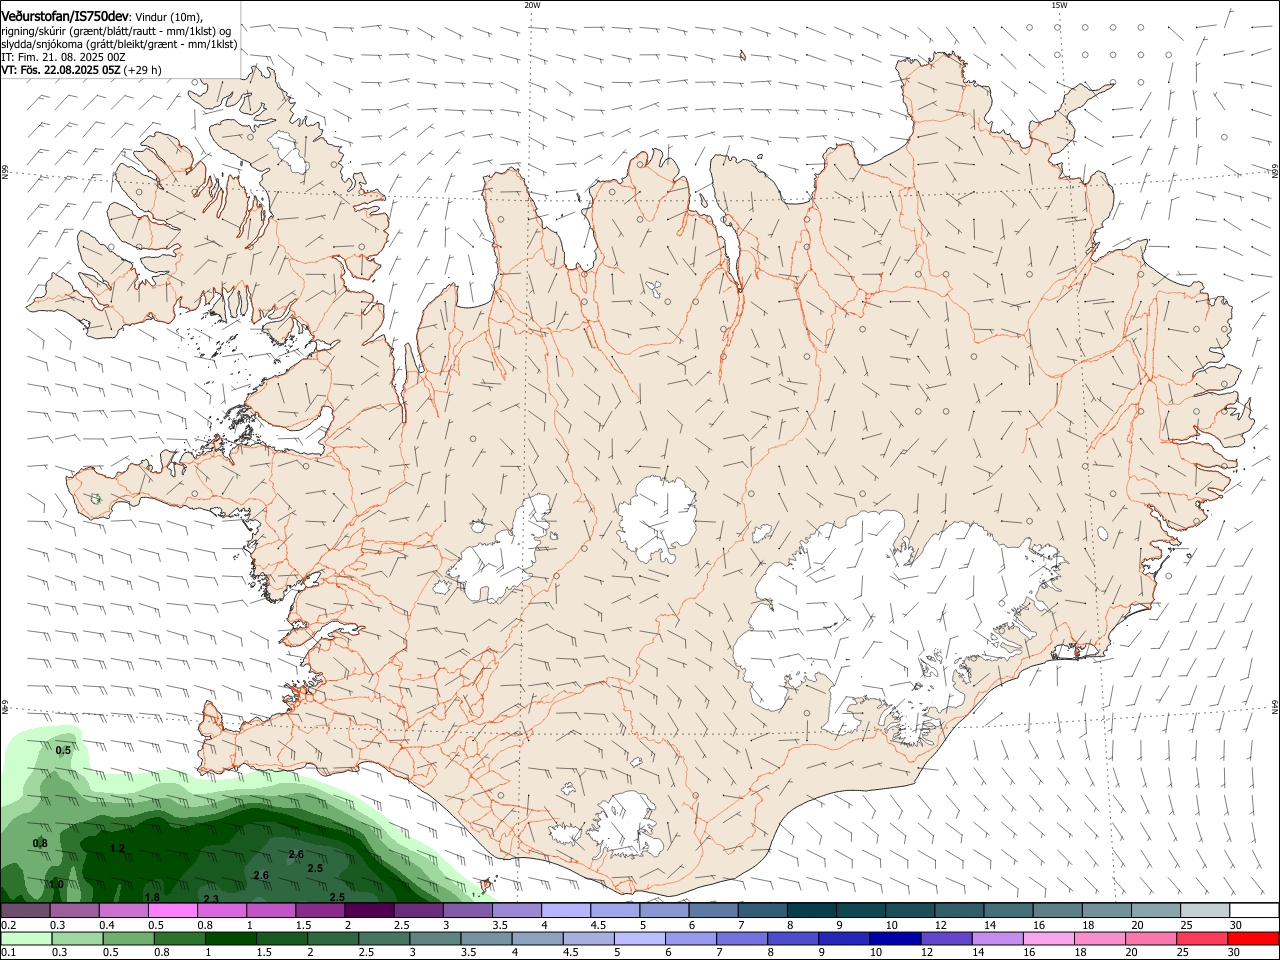Click the round Hofsjökull glacier in central Iceland

coord(657,518)
